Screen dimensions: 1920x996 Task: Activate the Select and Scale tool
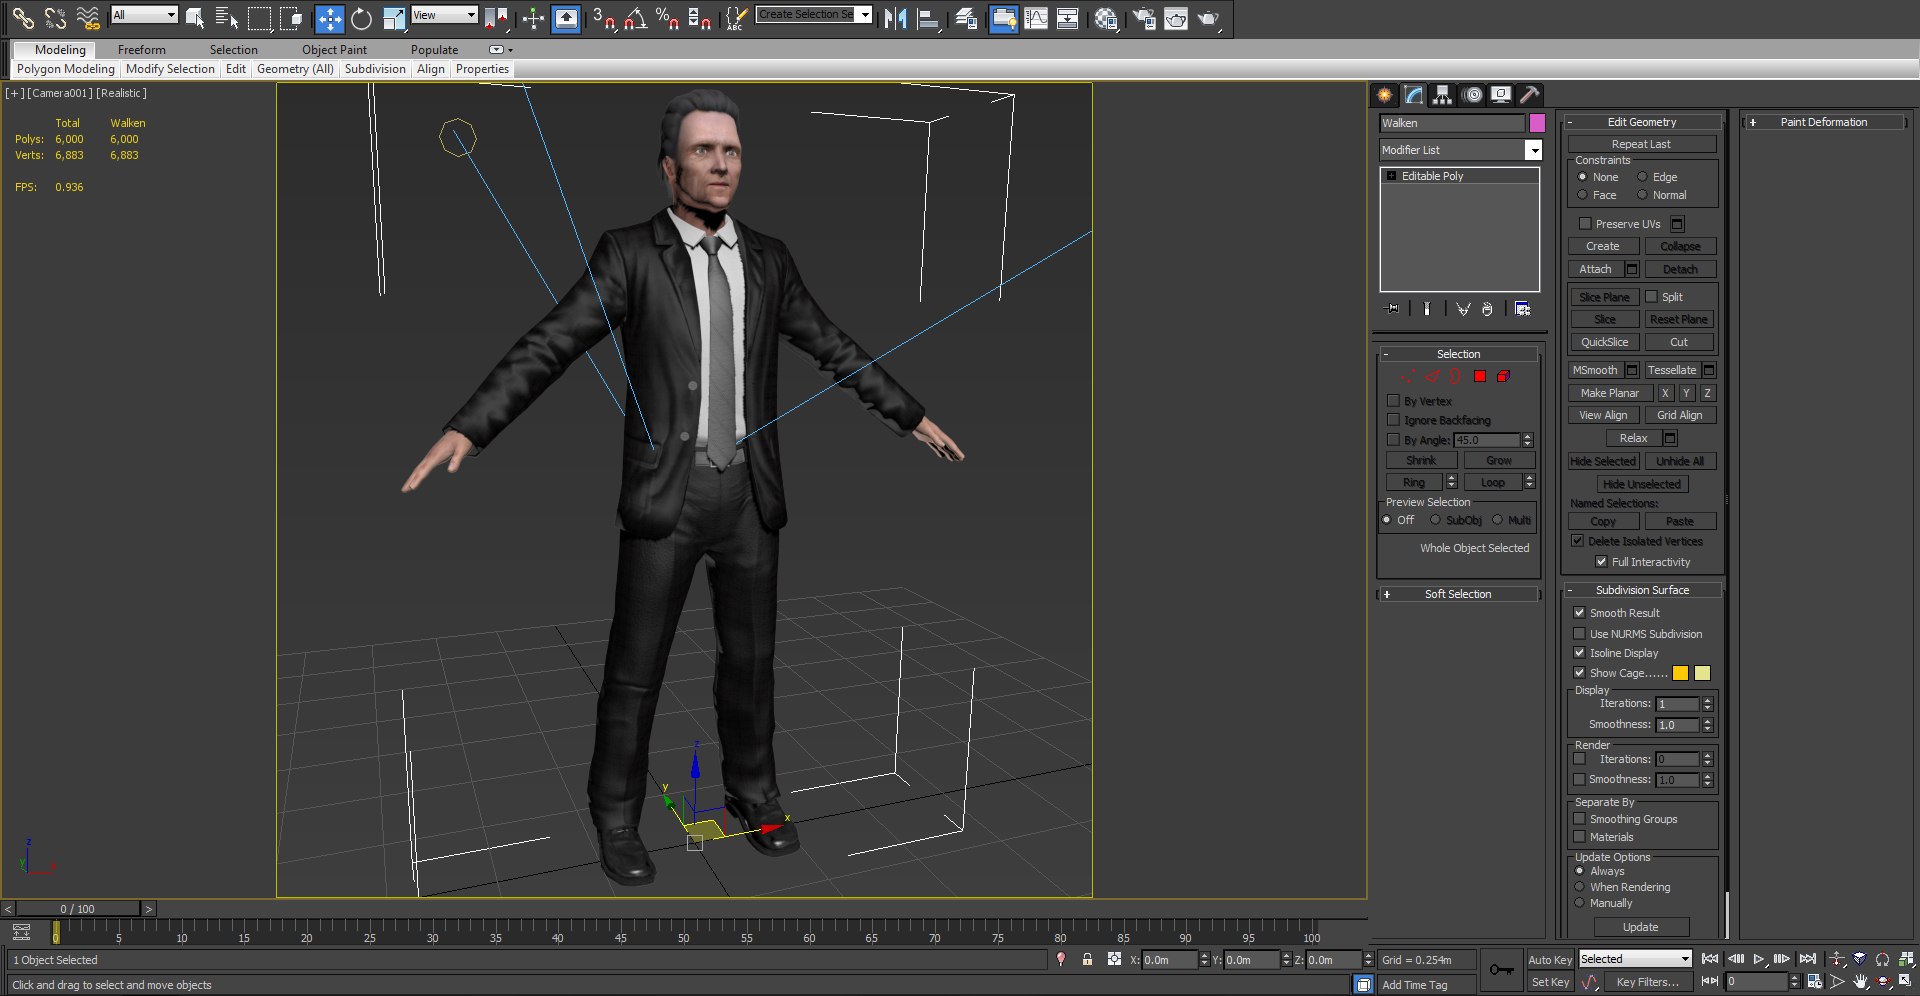[x=394, y=18]
